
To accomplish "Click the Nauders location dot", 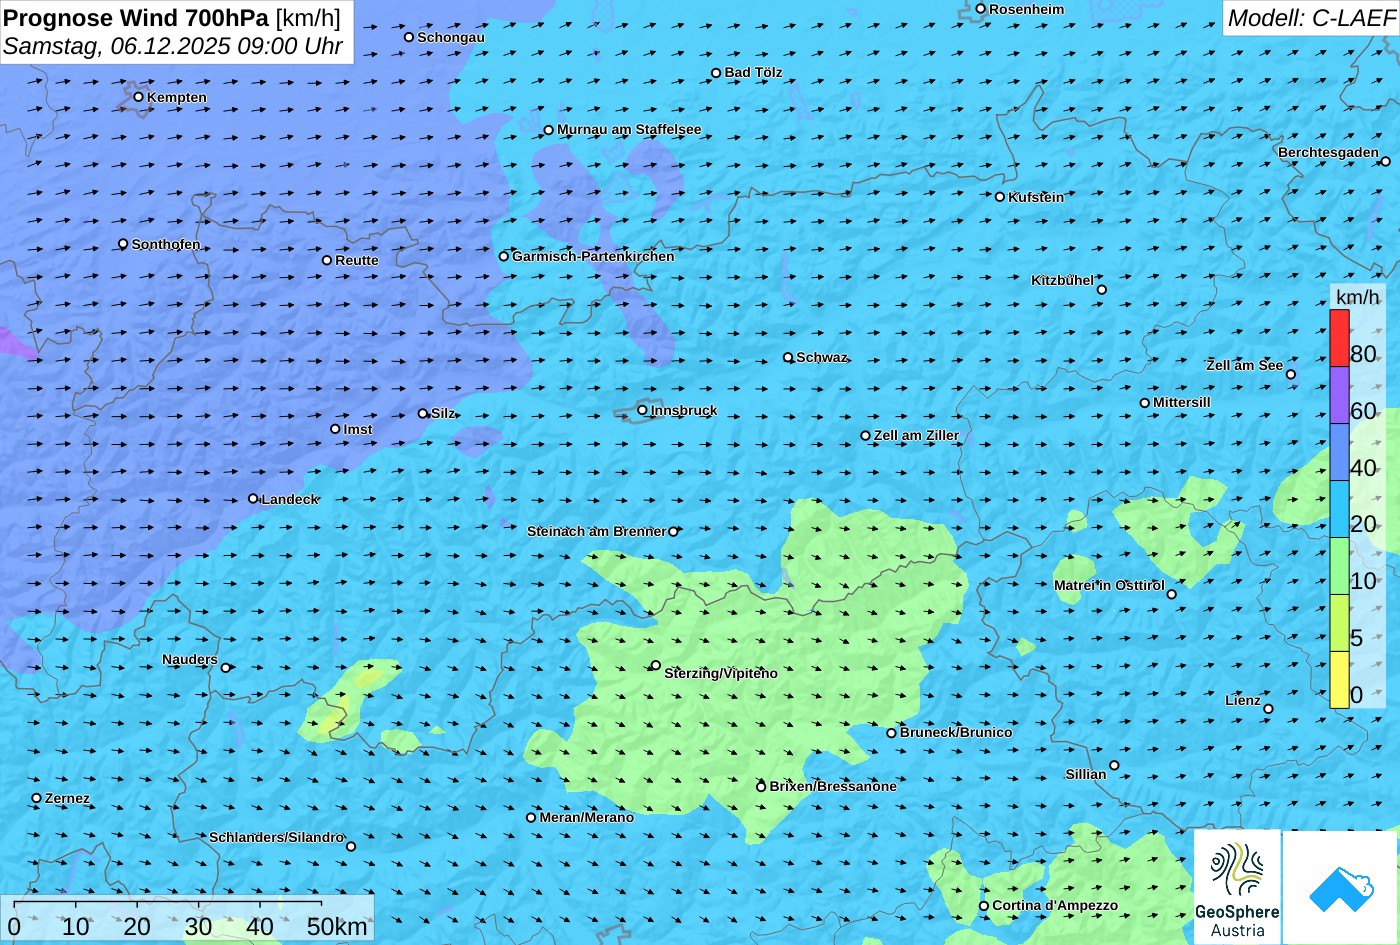I will pos(226,668).
